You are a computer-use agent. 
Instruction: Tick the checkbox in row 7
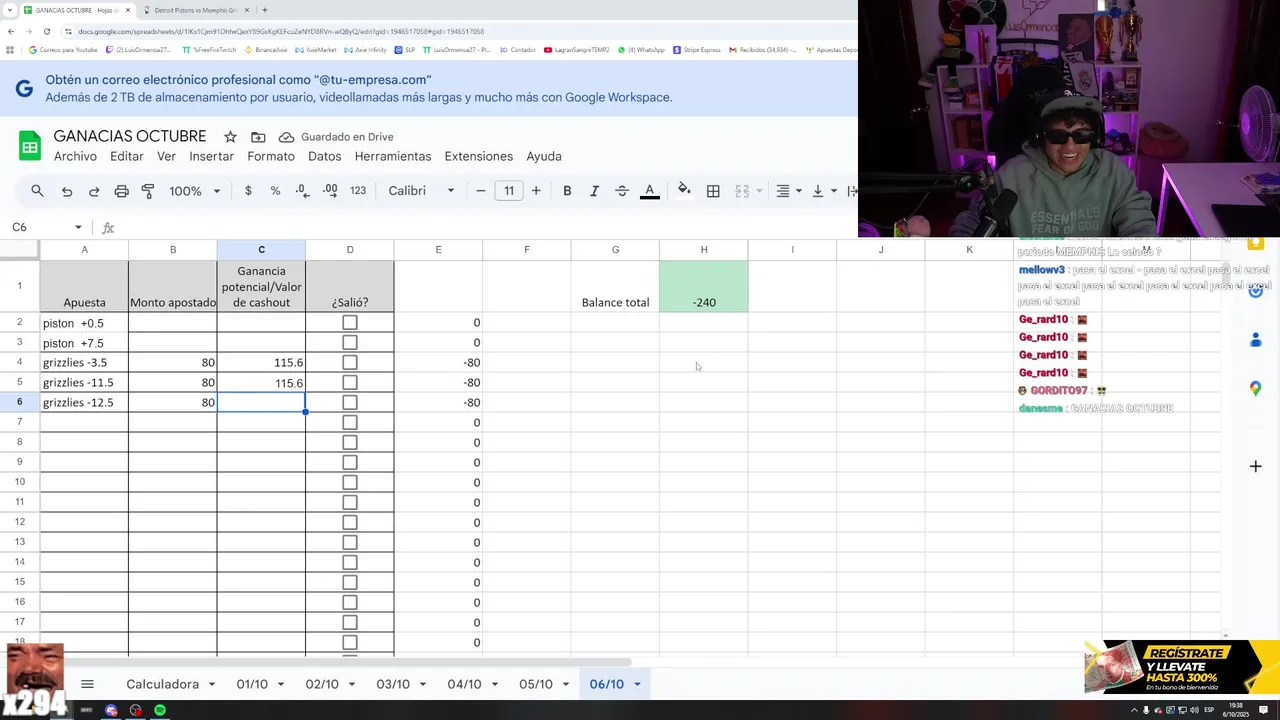pos(350,423)
